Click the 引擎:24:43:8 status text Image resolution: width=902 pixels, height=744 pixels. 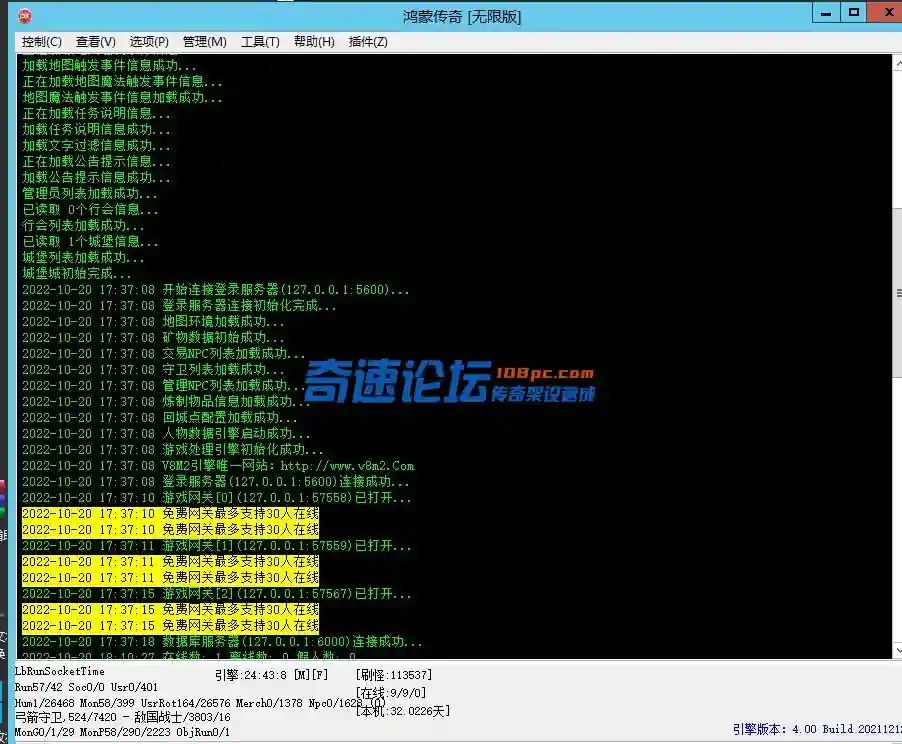(272, 675)
